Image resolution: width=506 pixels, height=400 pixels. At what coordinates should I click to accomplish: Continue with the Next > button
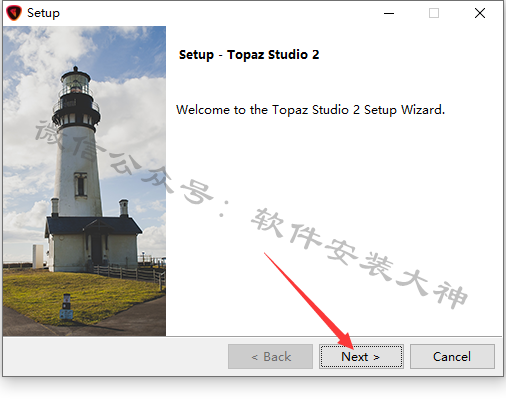point(361,357)
